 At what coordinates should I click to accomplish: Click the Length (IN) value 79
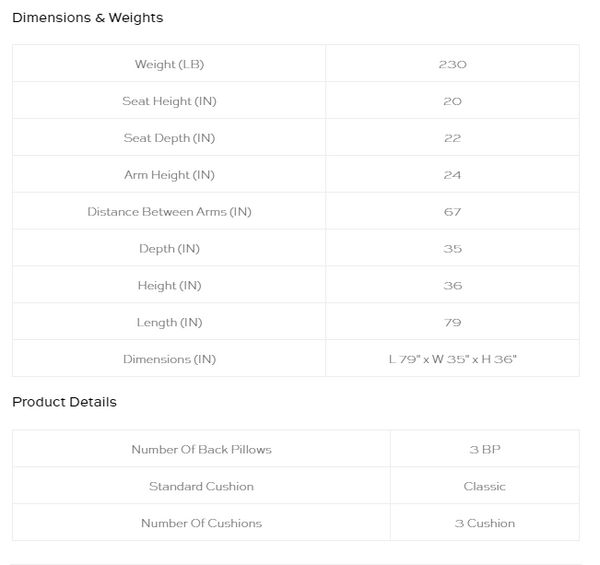(452, 322)
